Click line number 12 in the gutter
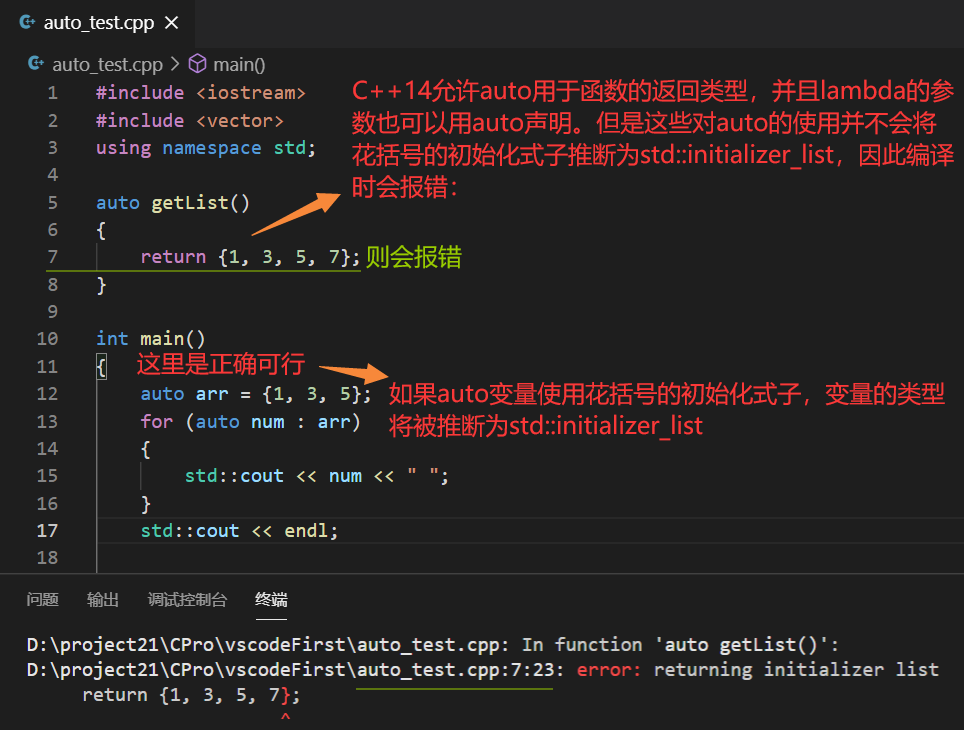This screenshot has width=964, height=730. click(x=47, y=394)
